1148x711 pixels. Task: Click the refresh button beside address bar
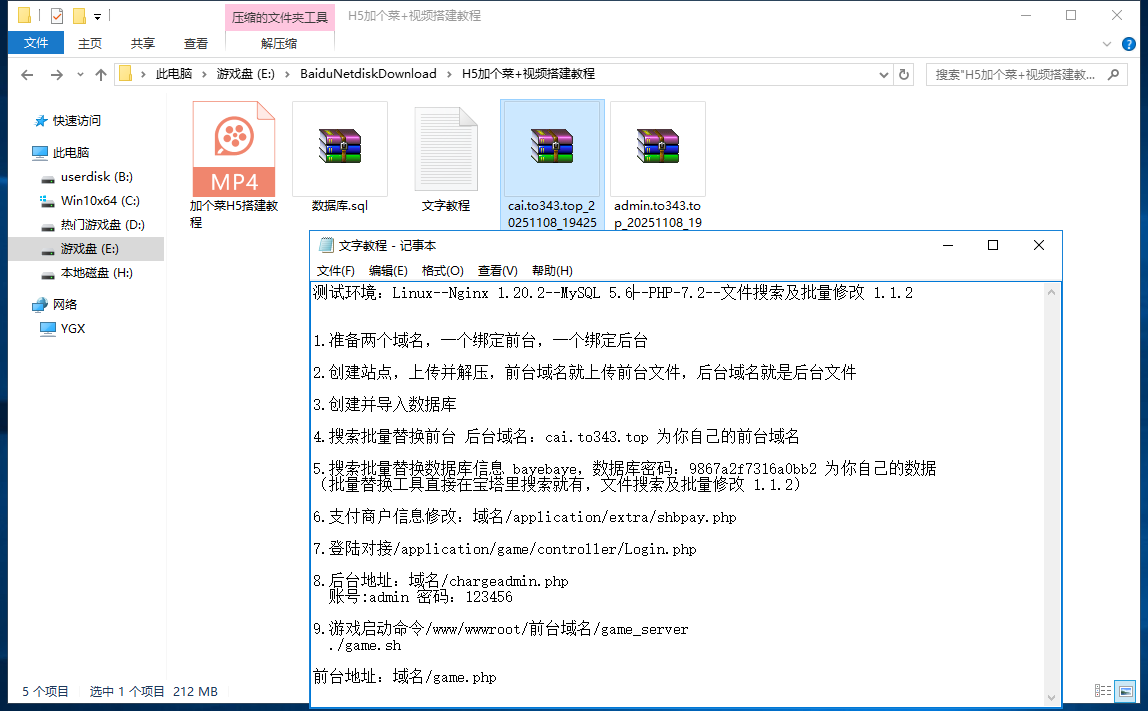point(904,74)
